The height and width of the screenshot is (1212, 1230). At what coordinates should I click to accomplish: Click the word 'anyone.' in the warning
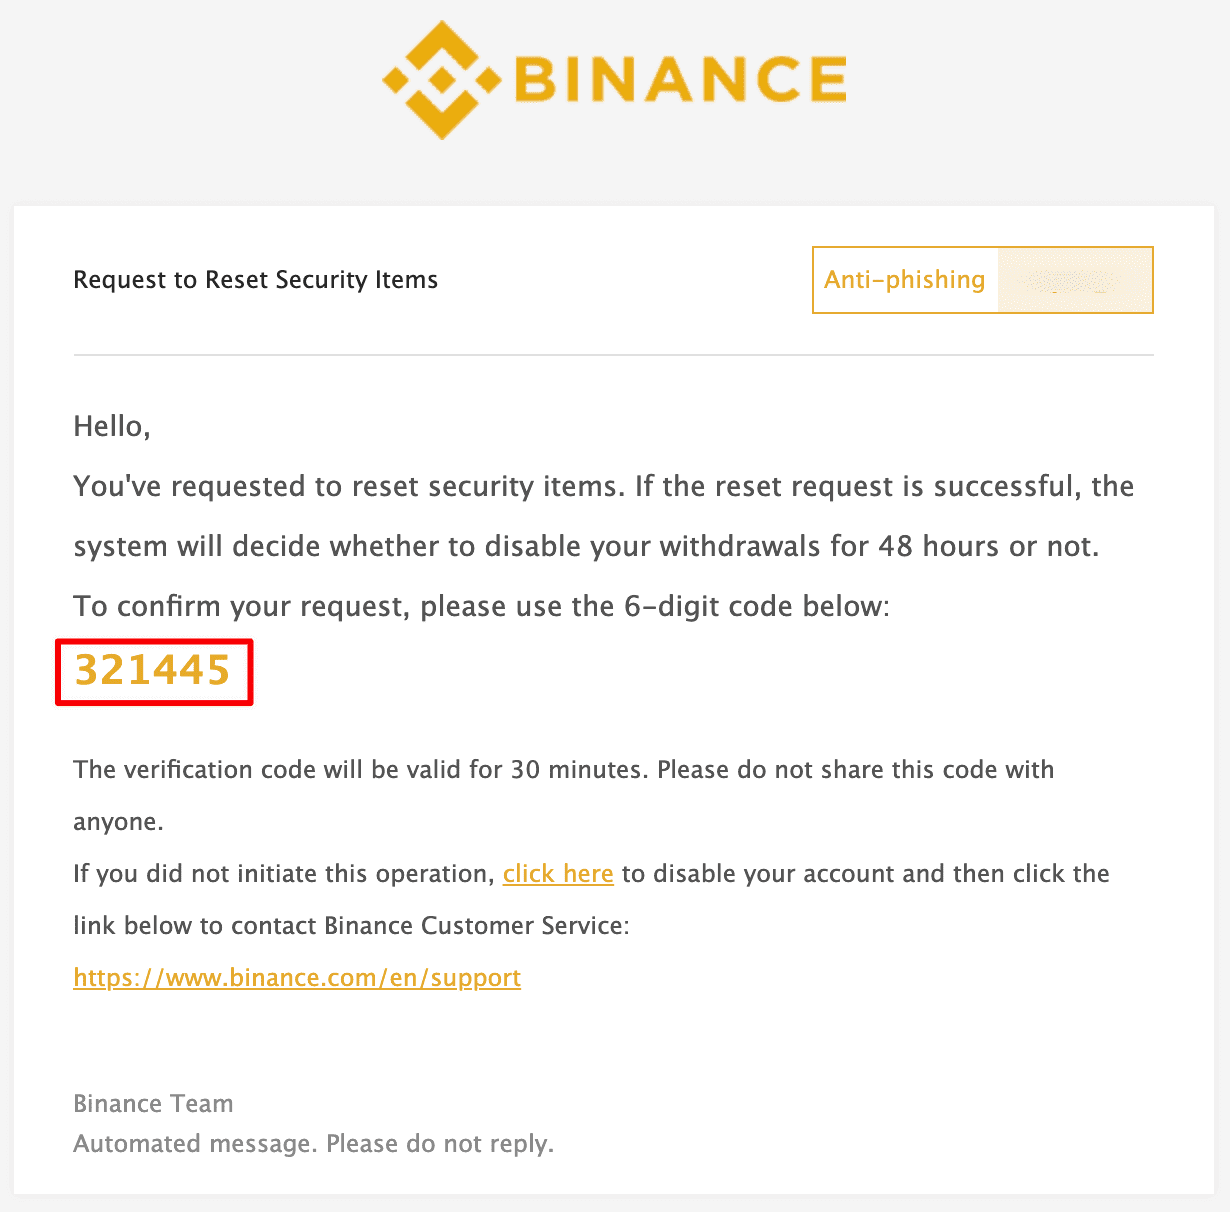[118, 822]
